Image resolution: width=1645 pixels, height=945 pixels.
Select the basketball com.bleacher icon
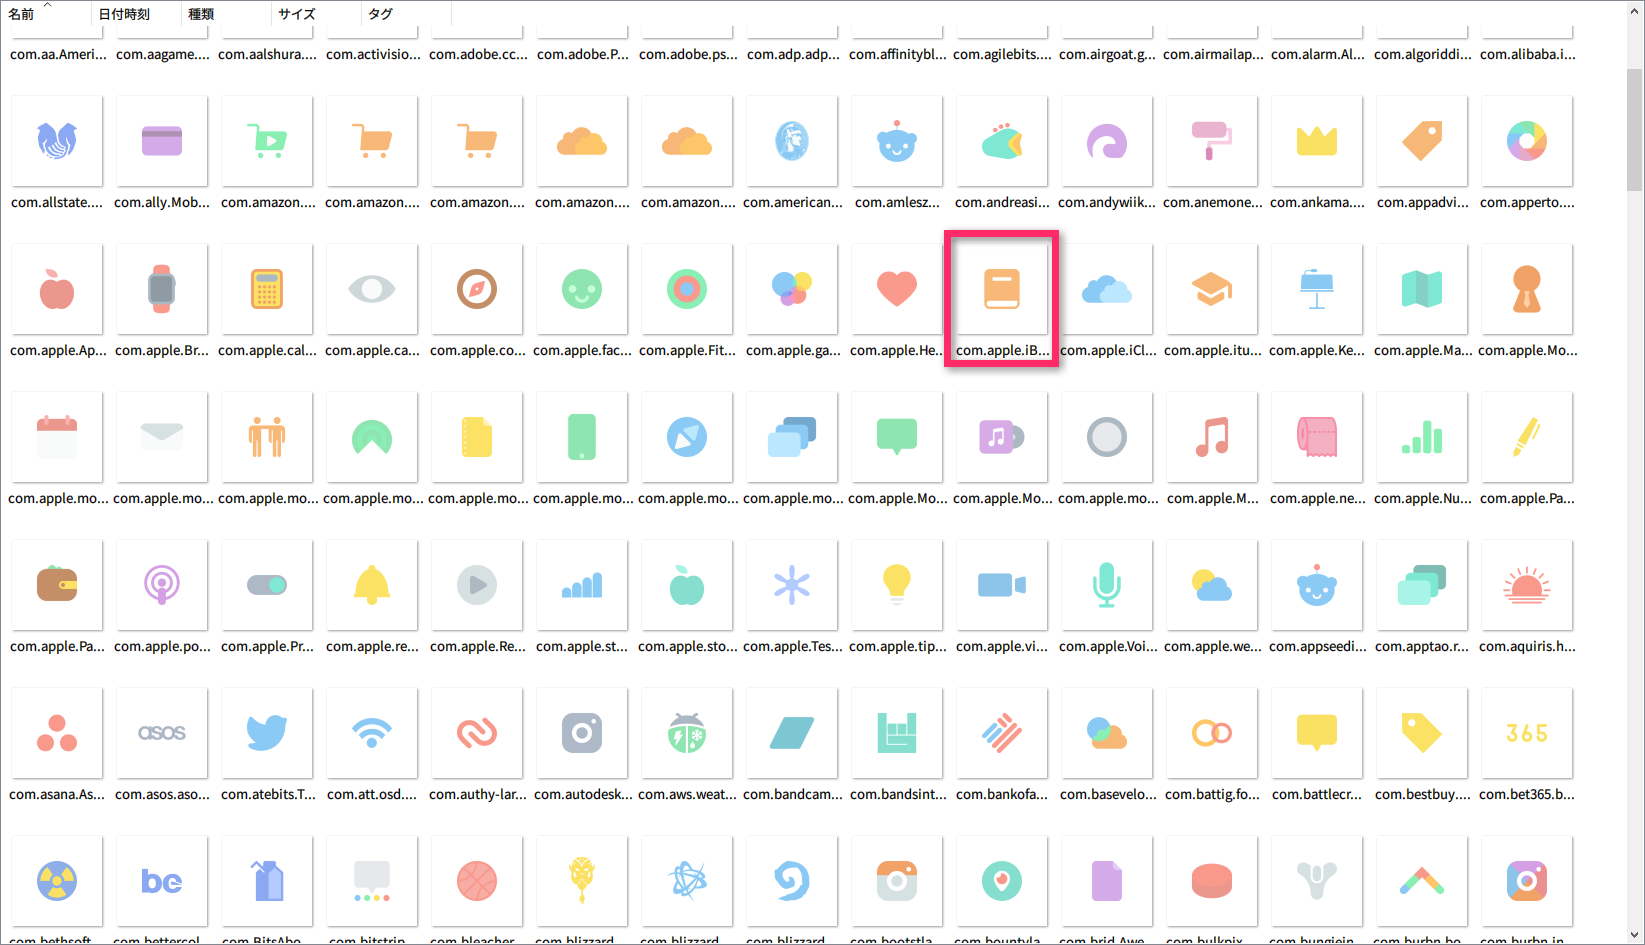477,881
